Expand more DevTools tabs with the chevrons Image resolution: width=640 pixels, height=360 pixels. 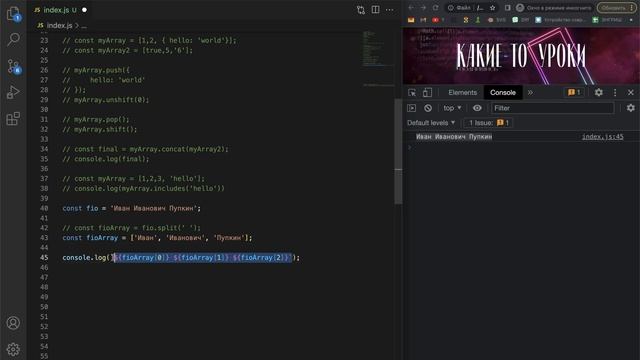tap(530, 93)
